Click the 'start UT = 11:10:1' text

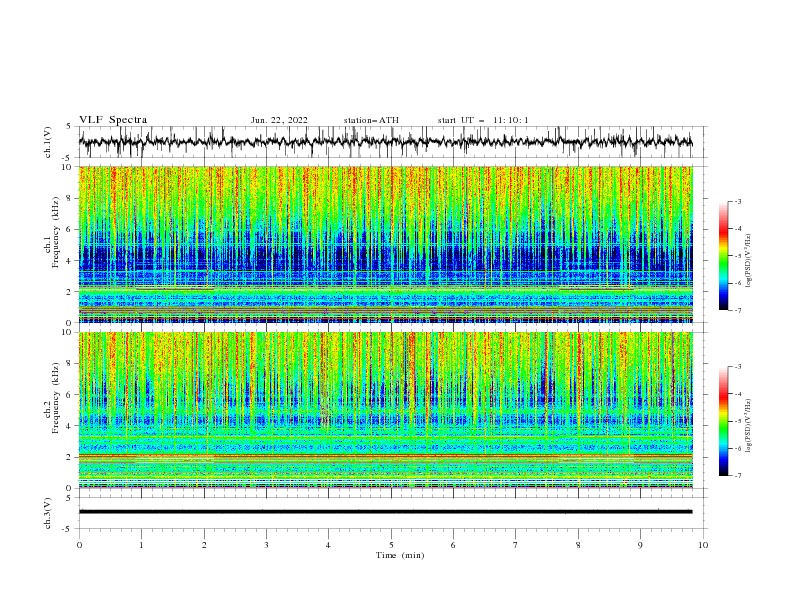point(483,120)
